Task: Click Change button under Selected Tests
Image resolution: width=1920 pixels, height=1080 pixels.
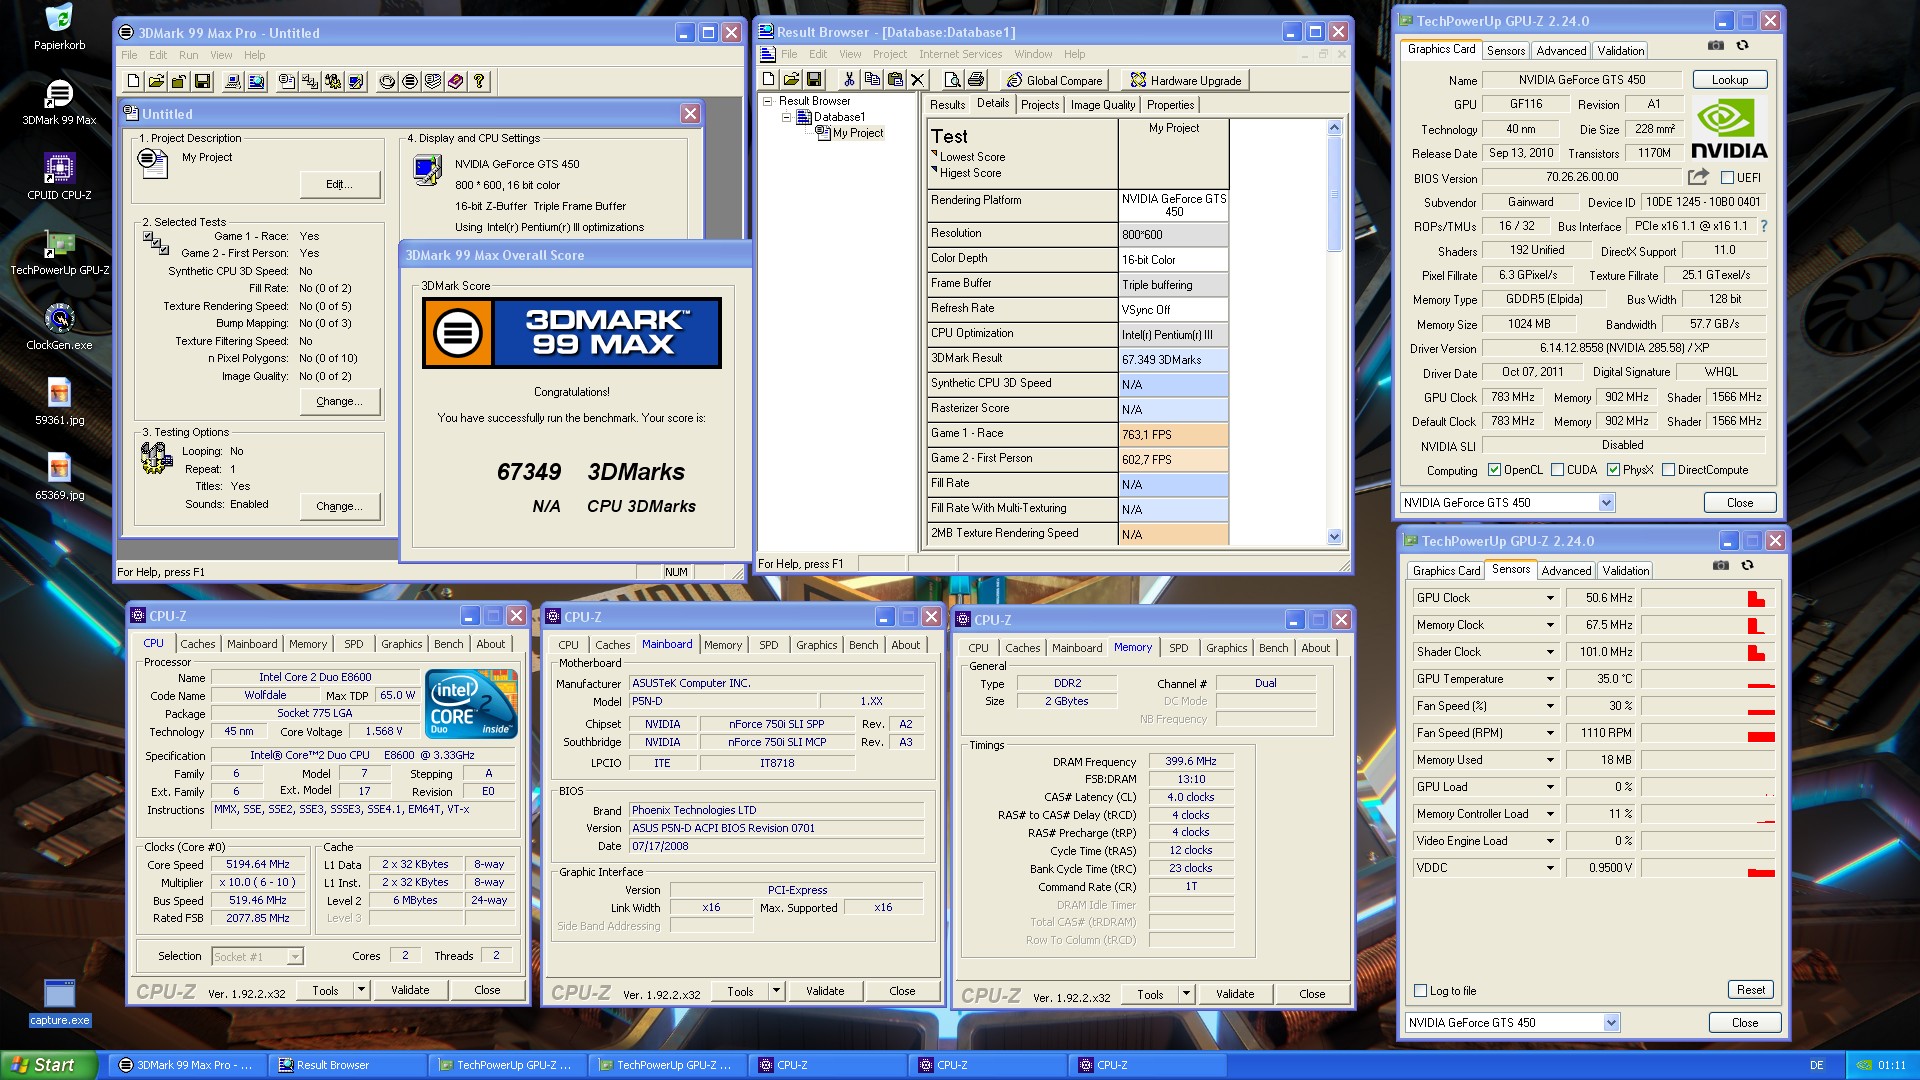Action: click(x=340, y=401)
